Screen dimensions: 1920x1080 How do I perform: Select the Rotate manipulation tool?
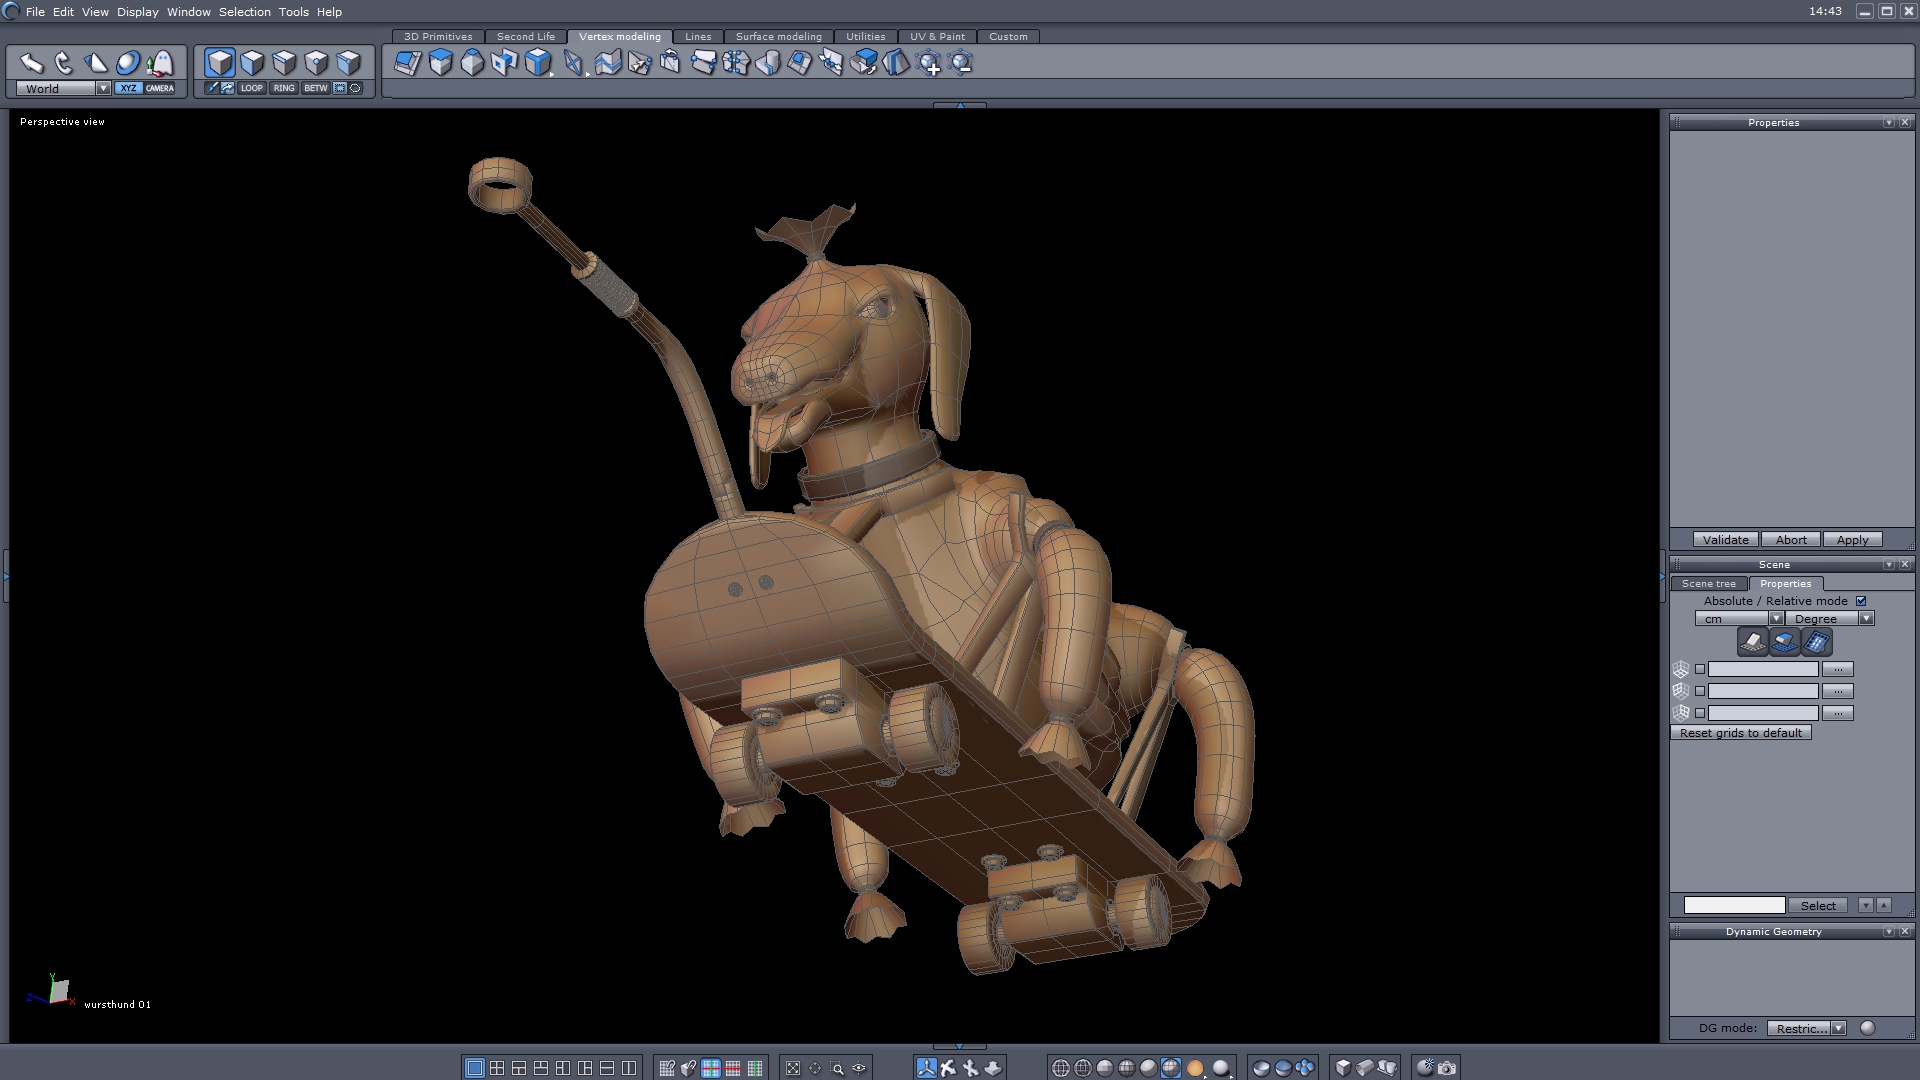coord(64,63)
